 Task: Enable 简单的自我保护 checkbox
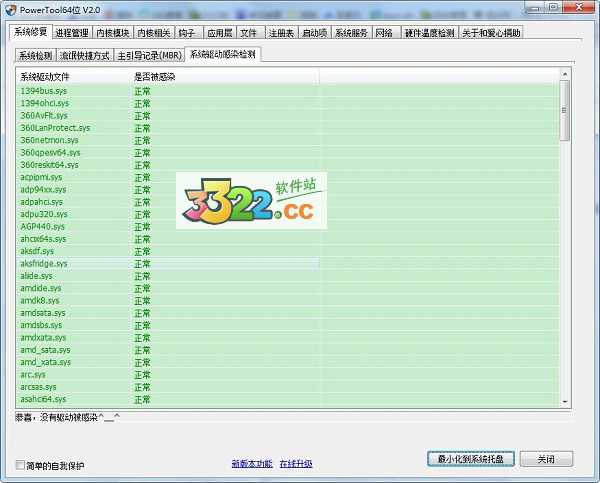[20, 465]
